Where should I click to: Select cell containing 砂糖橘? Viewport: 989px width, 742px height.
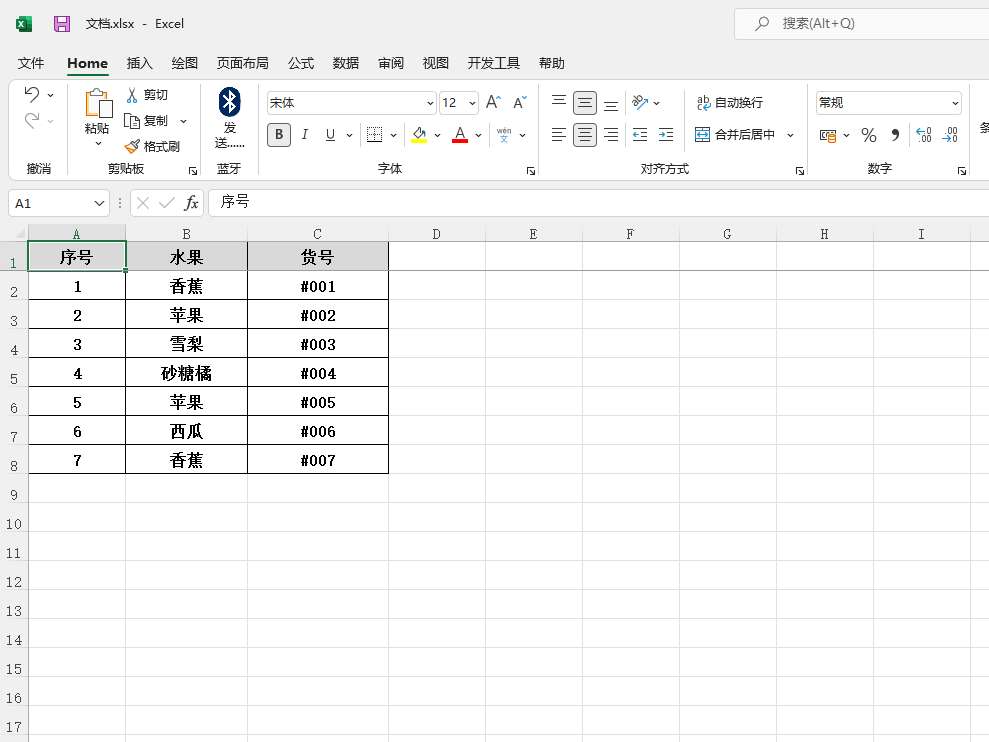click(x=186, y=373)
